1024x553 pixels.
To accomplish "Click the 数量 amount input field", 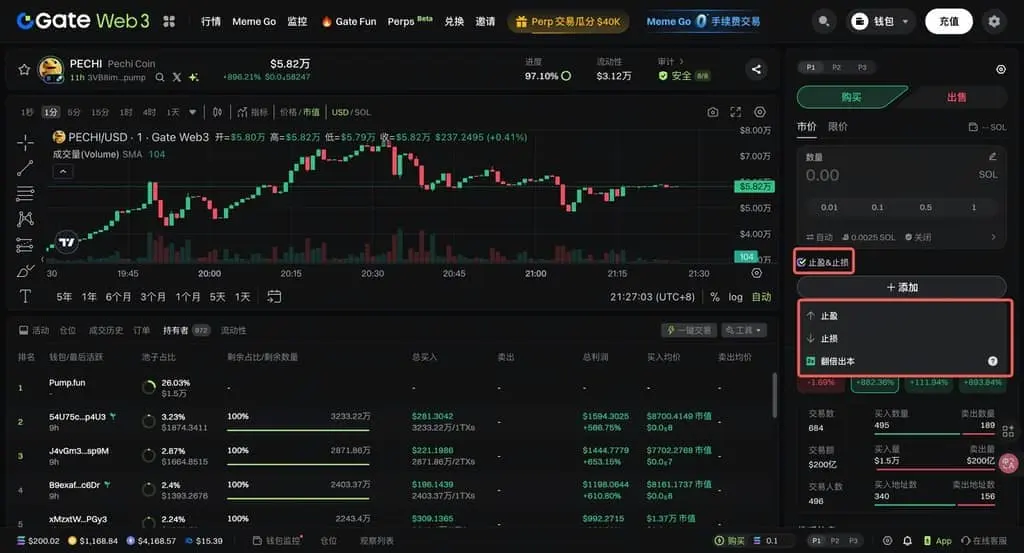I will (x=901, y=175).
